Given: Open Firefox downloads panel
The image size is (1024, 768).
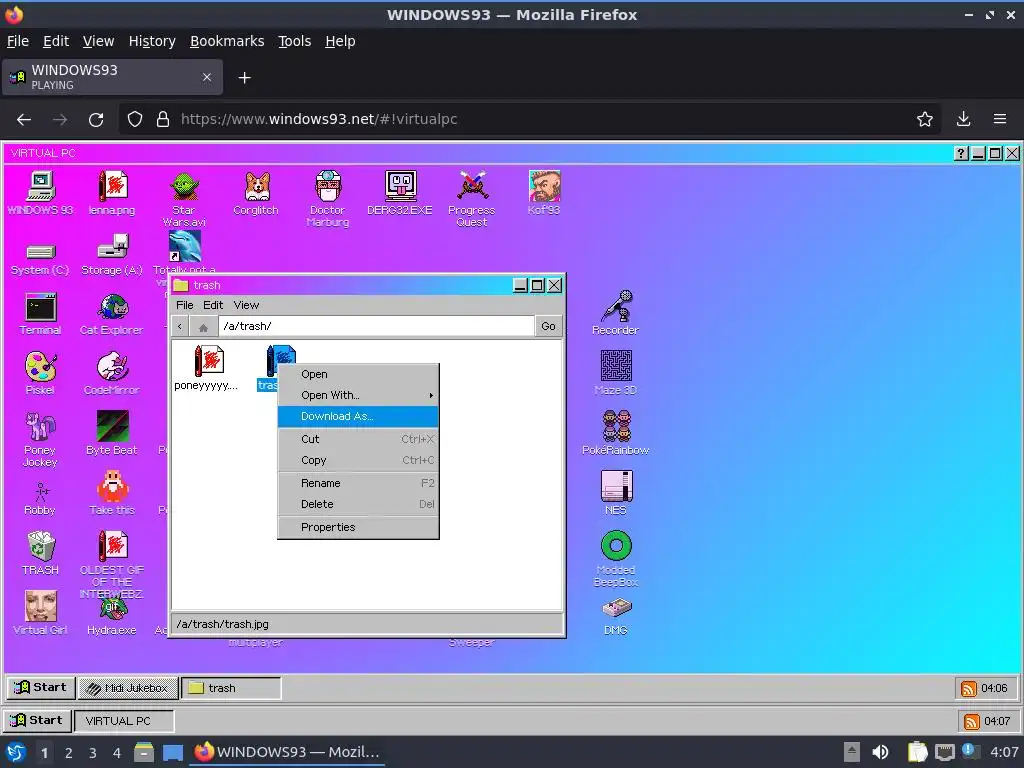Looking at the screenshot, I should (963, 120).
